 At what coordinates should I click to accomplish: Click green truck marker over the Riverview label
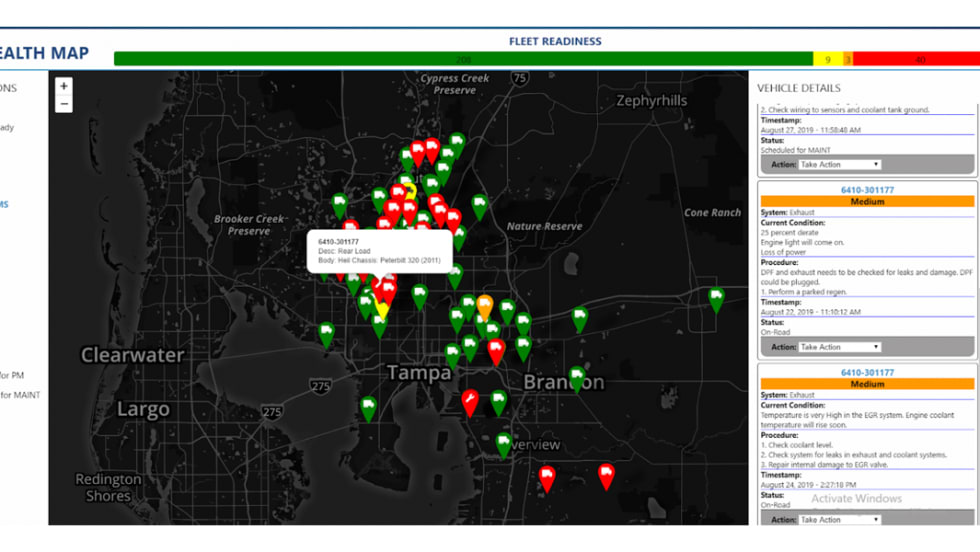tap(504, 442)
